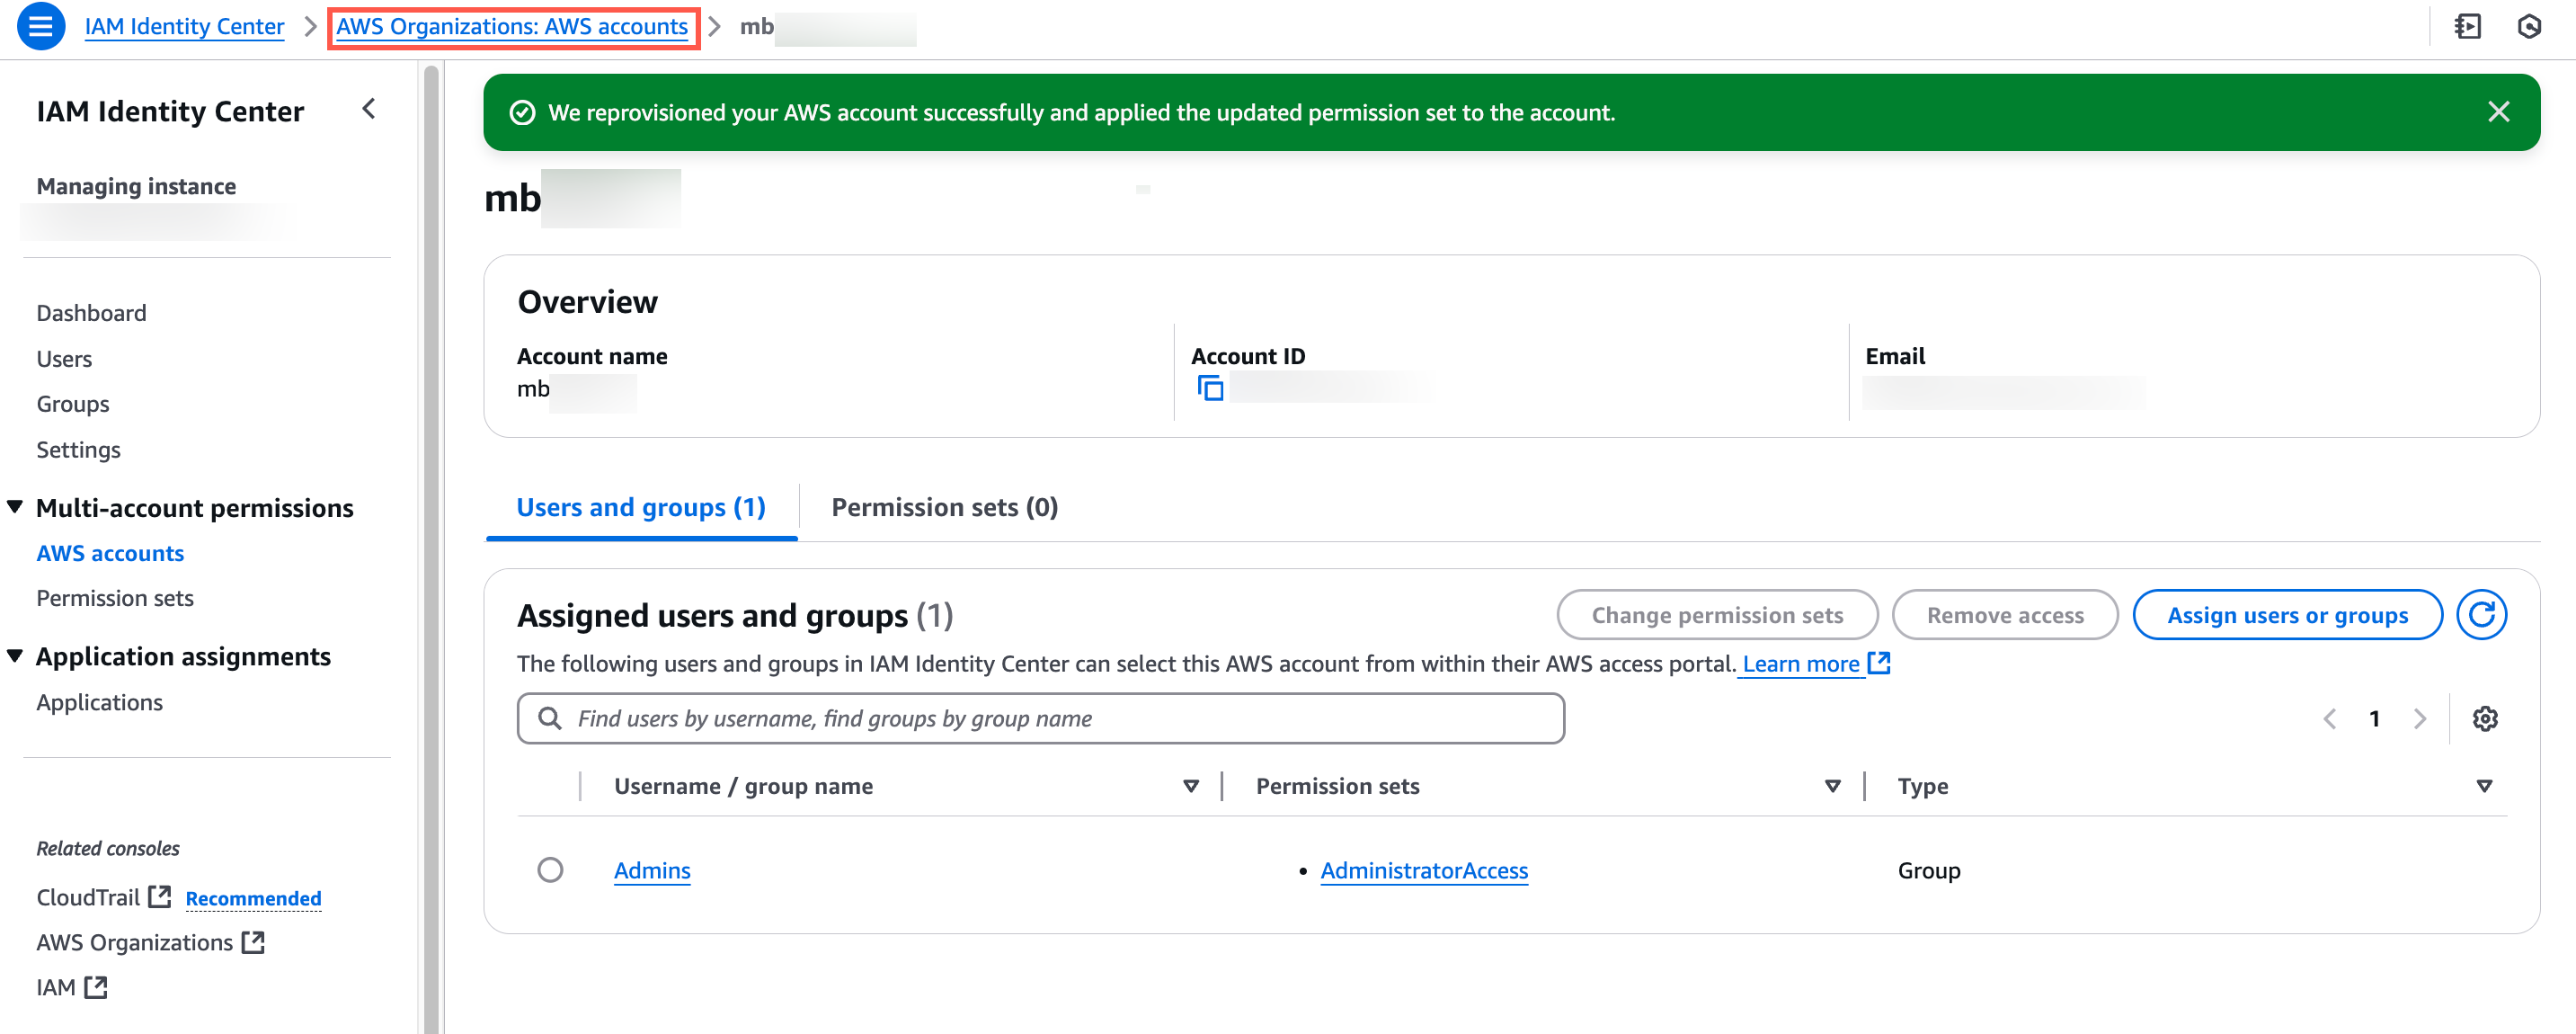Viewport: 2576px width, 1034px height.
Task: Open AWS Organizations: AWS accounts breadcrumb
Action: point(512,27)
